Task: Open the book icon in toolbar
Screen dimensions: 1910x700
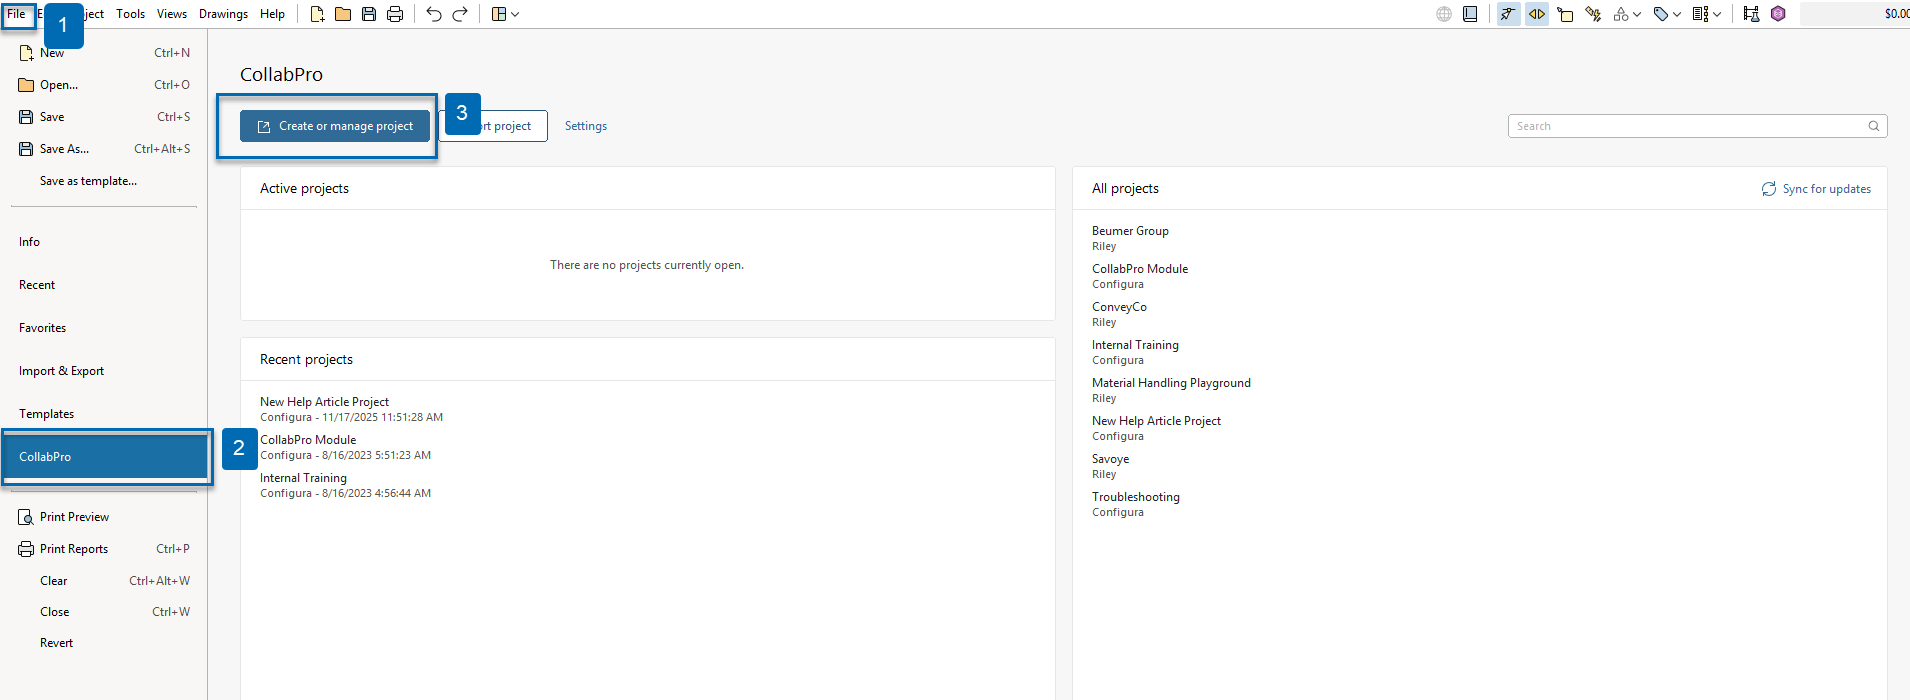Action: (x=1470, y=14)
